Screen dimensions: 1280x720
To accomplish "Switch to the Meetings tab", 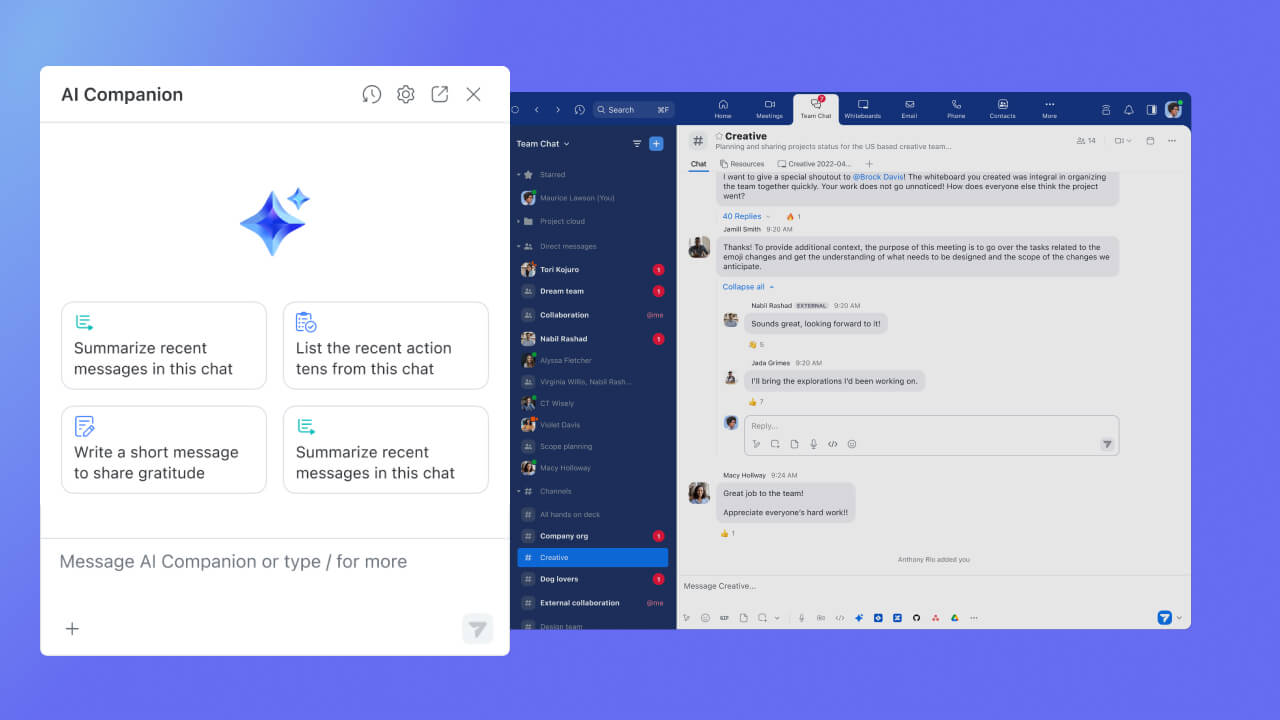I will (769, 109).
